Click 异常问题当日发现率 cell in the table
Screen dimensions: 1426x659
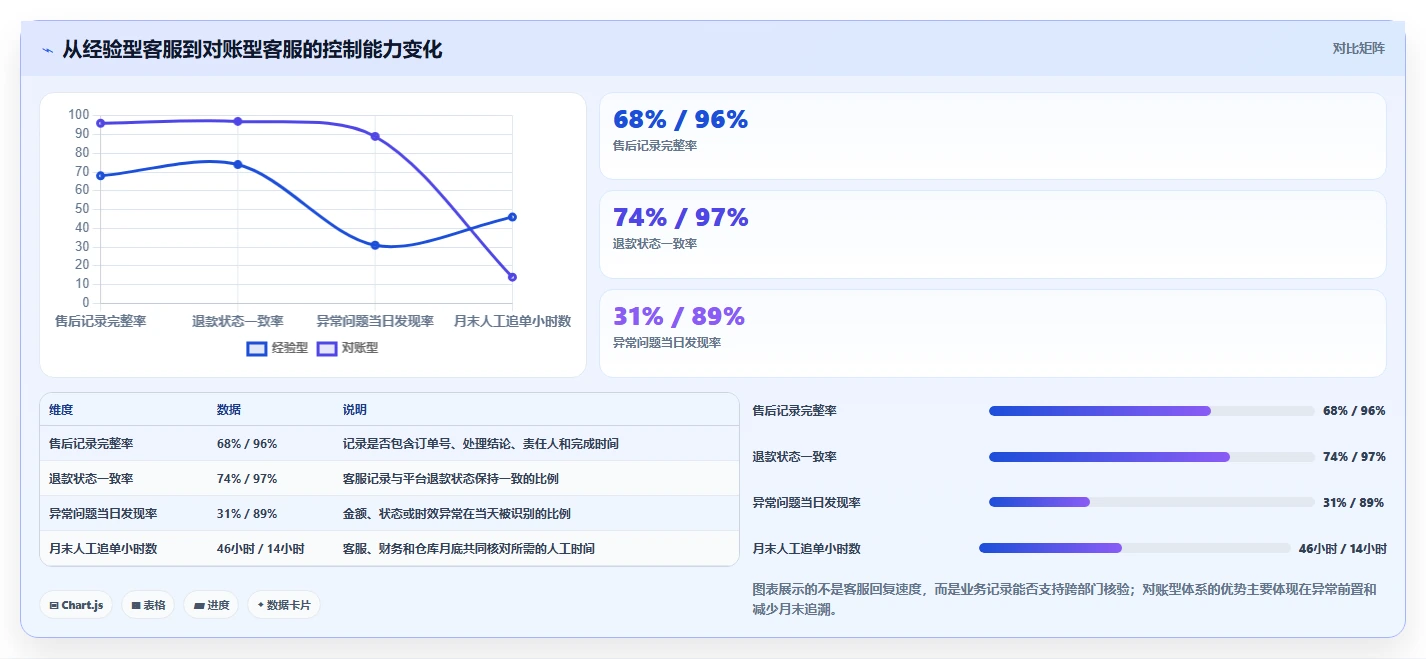pos(103,513)
